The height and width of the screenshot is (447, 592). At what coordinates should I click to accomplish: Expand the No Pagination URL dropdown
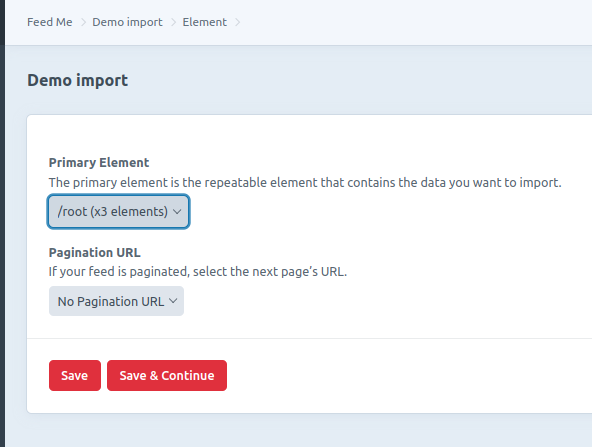116,301
